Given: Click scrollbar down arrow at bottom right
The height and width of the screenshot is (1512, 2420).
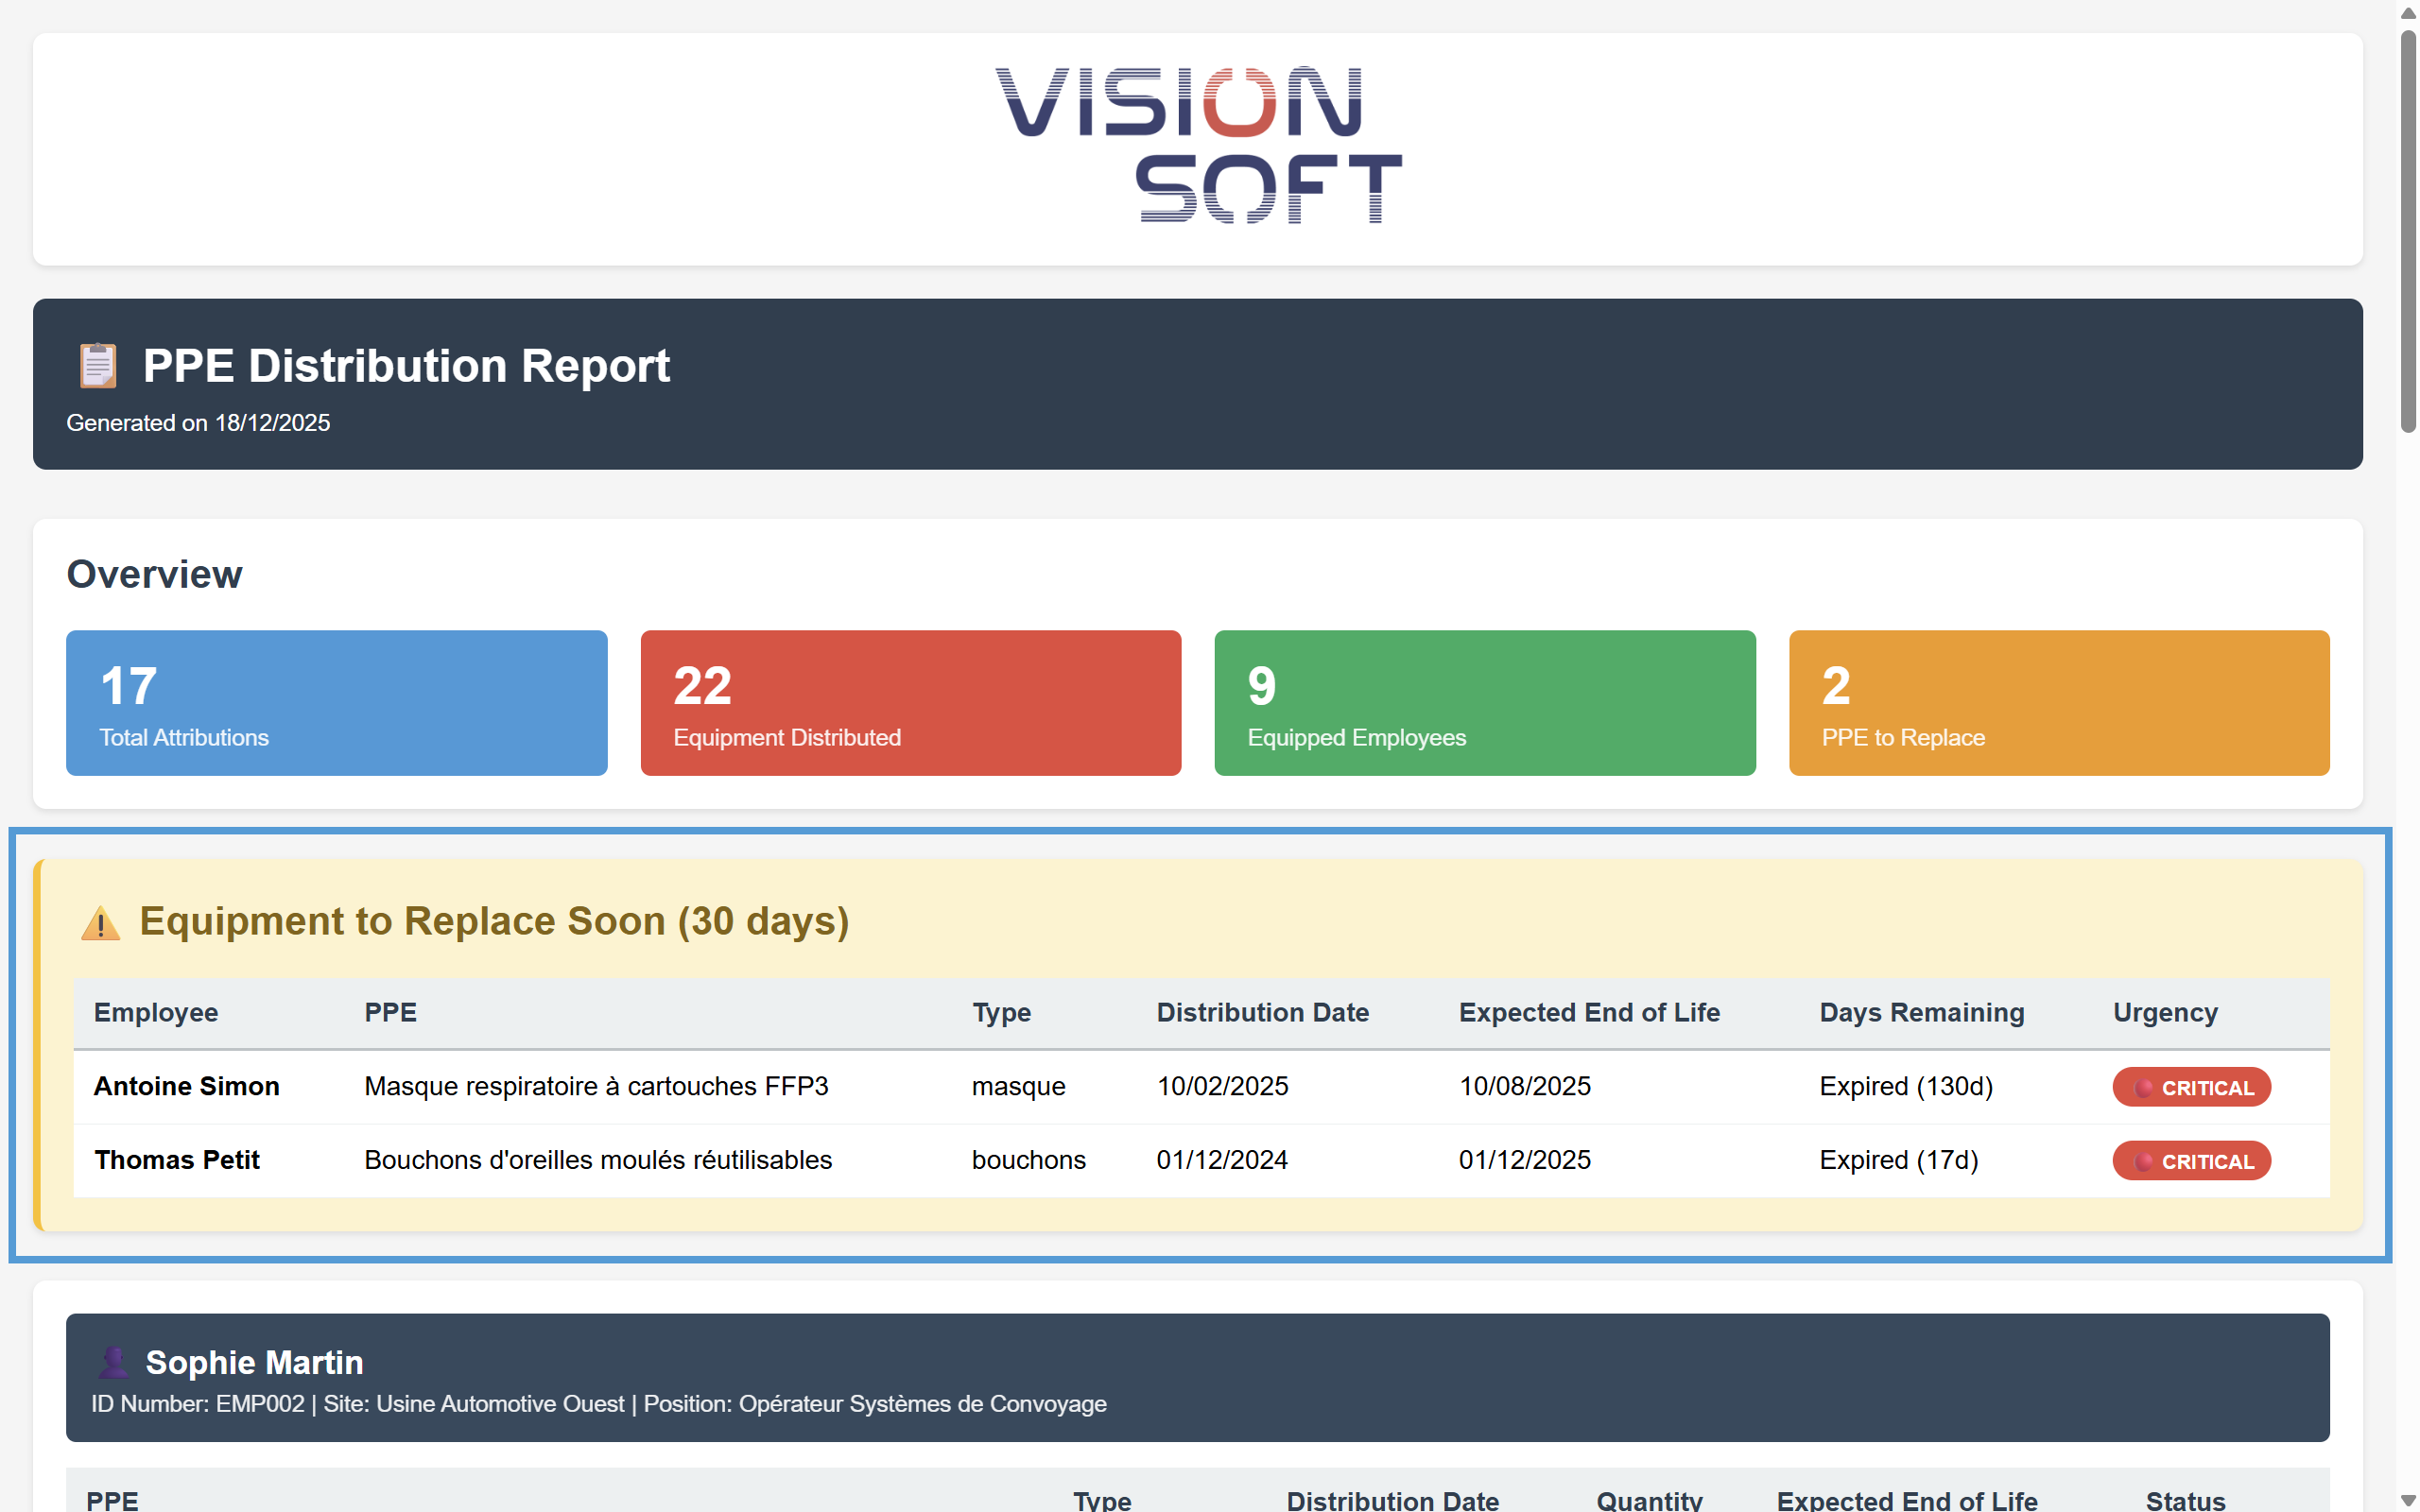Looking at the screenshot, I should click(2408, 1500).
